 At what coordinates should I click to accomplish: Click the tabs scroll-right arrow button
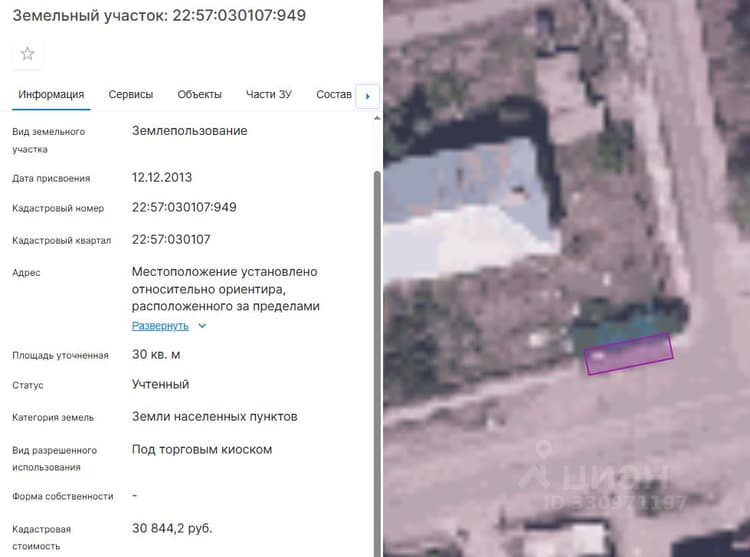367,96
